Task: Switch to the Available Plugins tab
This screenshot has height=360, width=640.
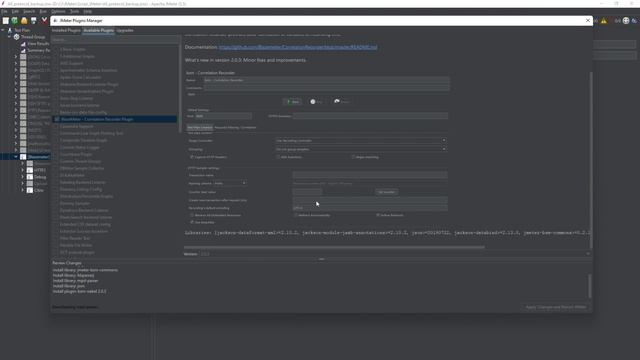Action: click(x=98, y=30)
